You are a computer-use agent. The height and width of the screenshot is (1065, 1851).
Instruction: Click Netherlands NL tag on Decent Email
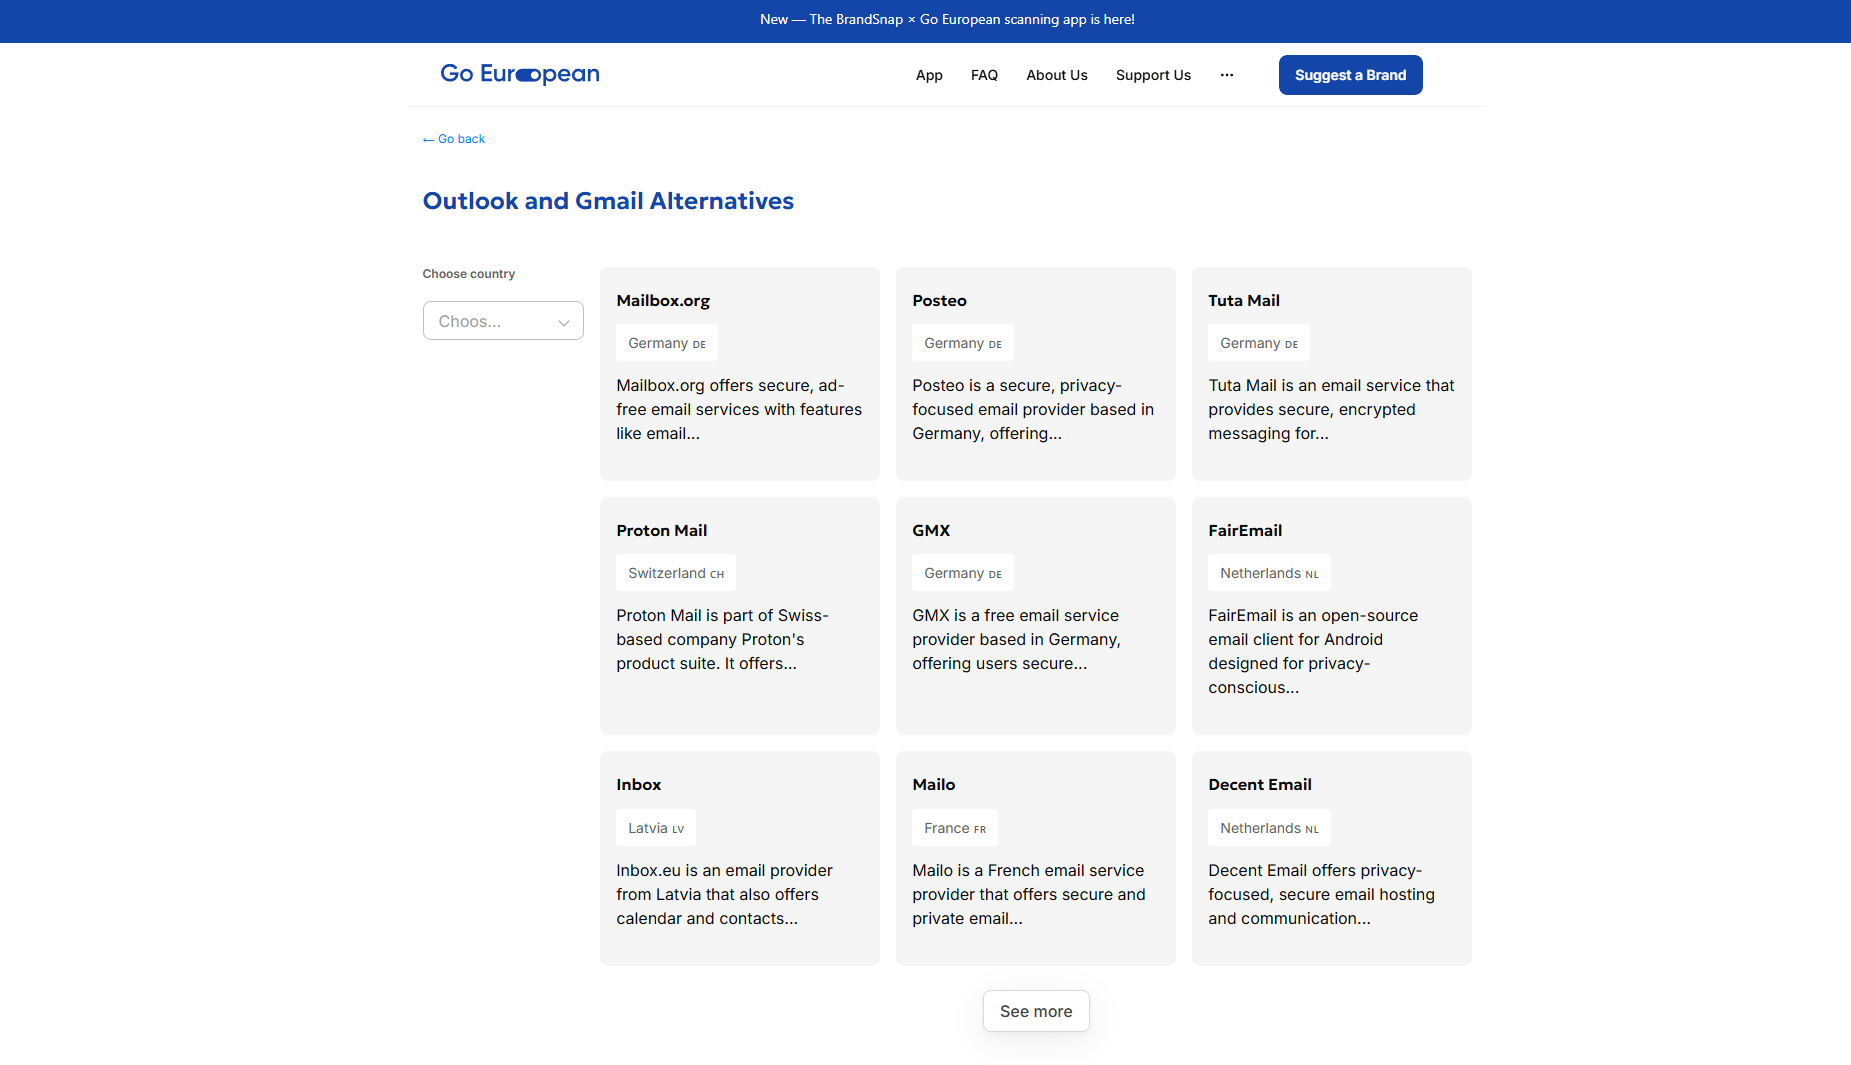tap(1269, 828)
